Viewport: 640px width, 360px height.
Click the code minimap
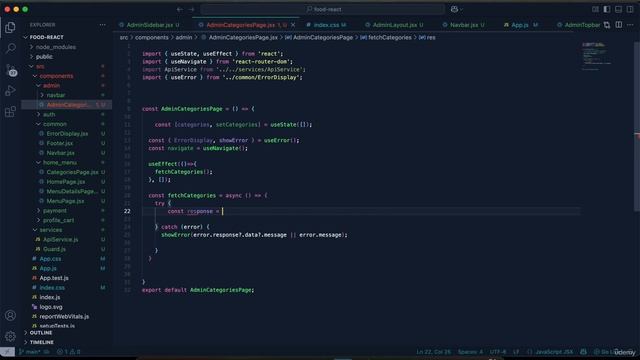pos(596,57)
